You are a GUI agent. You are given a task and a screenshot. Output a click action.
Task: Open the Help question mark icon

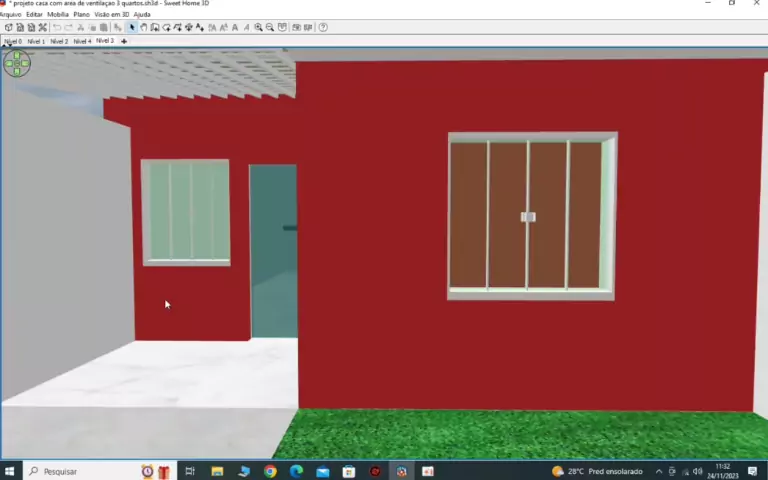coord(323,27)
